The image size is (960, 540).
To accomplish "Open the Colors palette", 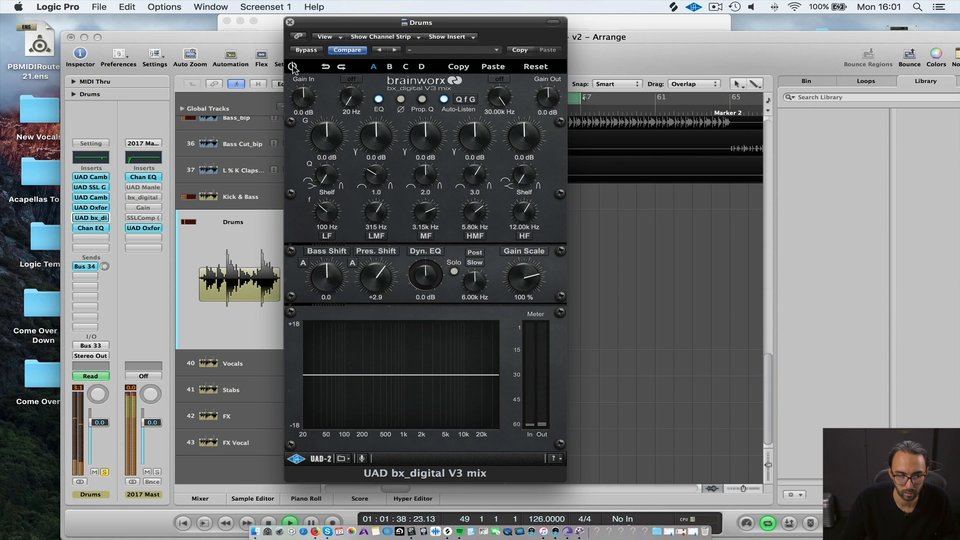I will pos(936,57).
